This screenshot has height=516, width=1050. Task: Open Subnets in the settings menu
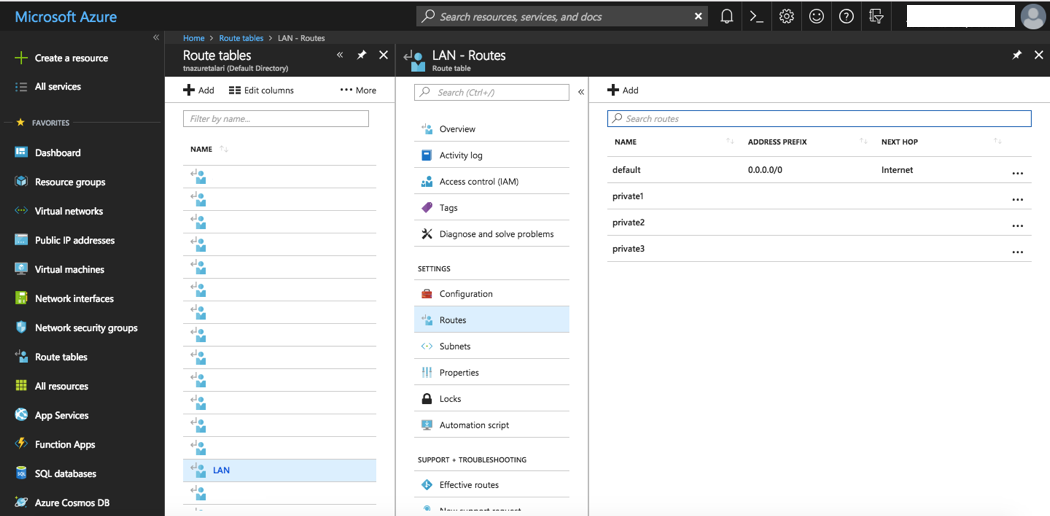pos(454,346)
